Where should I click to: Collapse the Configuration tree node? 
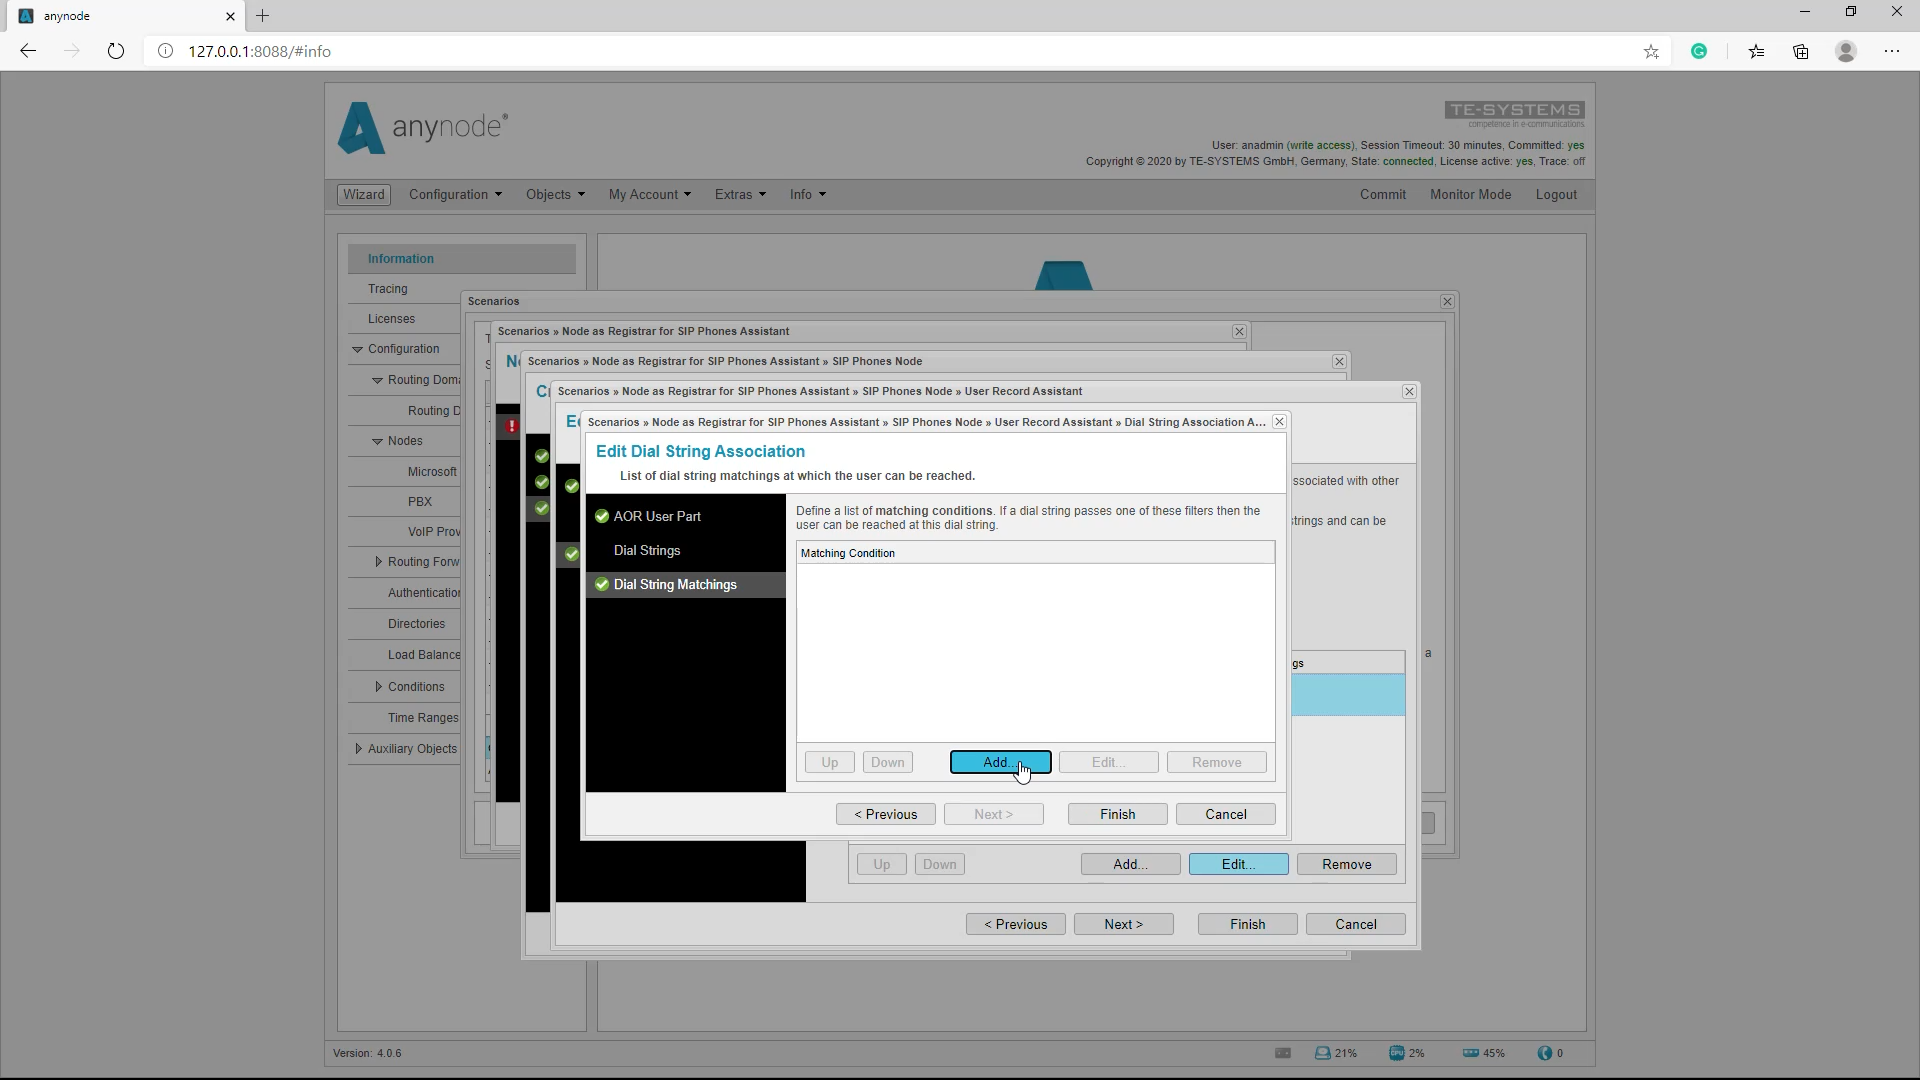[x=357, y=349]
